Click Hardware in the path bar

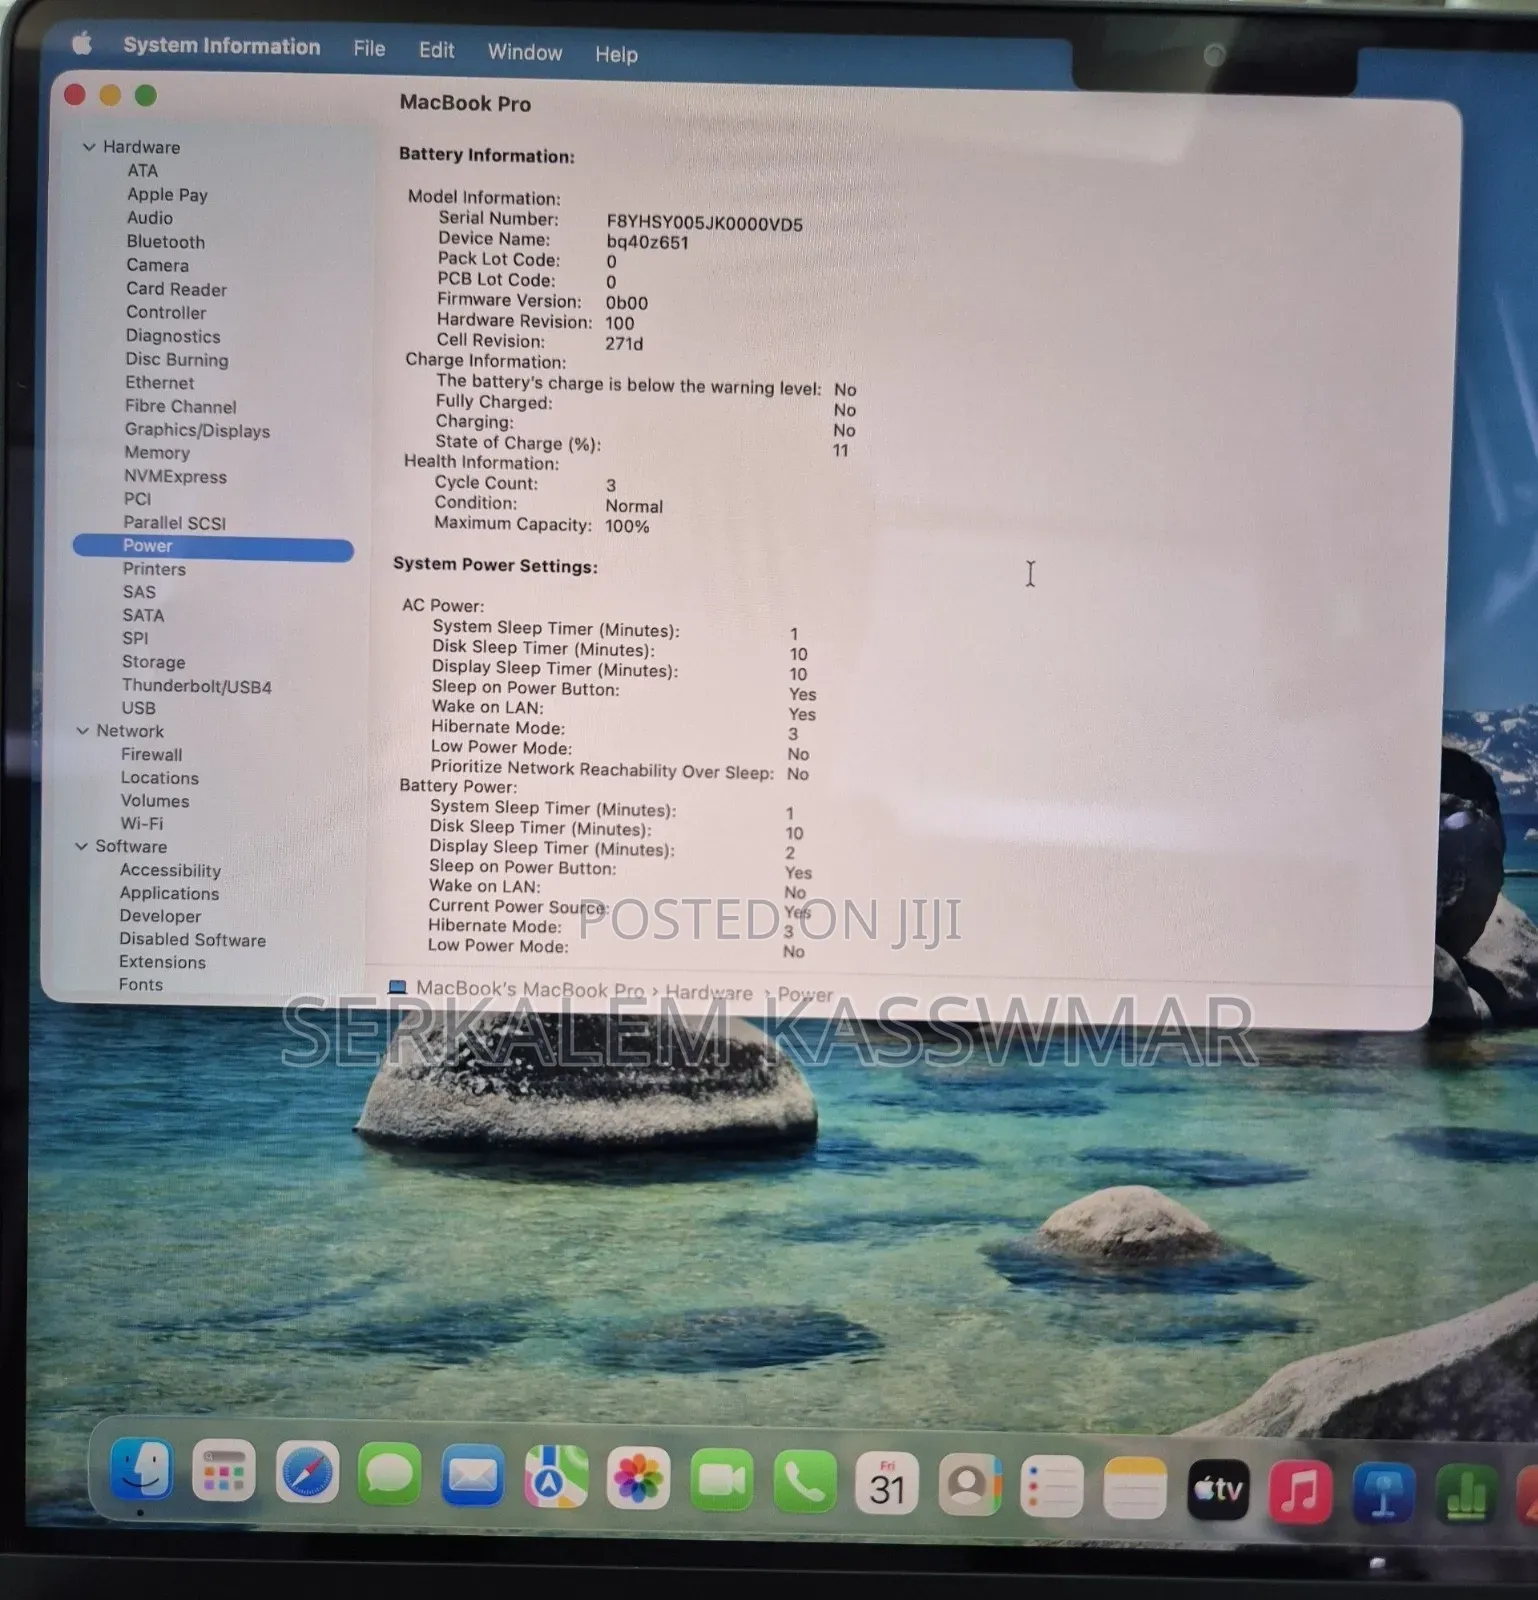[x=709, y=992]
